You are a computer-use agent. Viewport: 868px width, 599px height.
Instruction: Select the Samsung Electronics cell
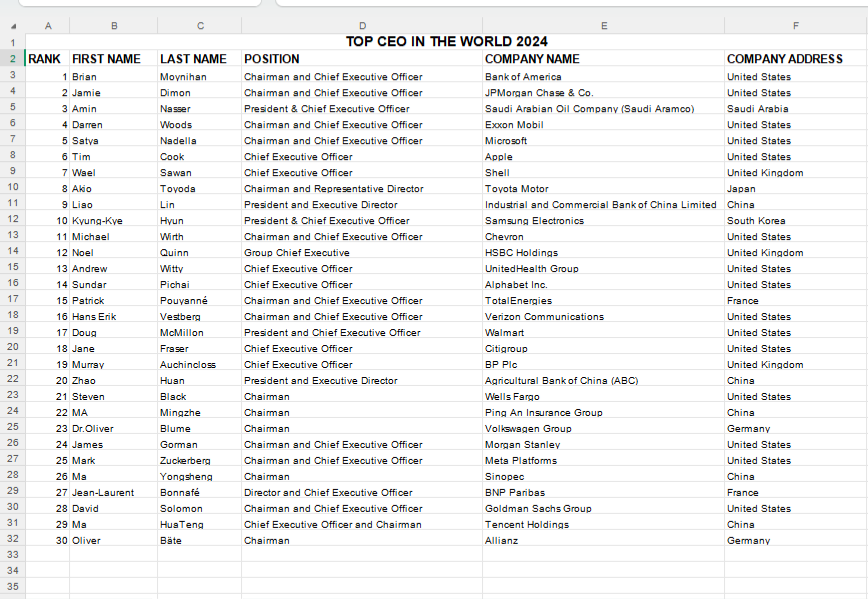[603, 220]
